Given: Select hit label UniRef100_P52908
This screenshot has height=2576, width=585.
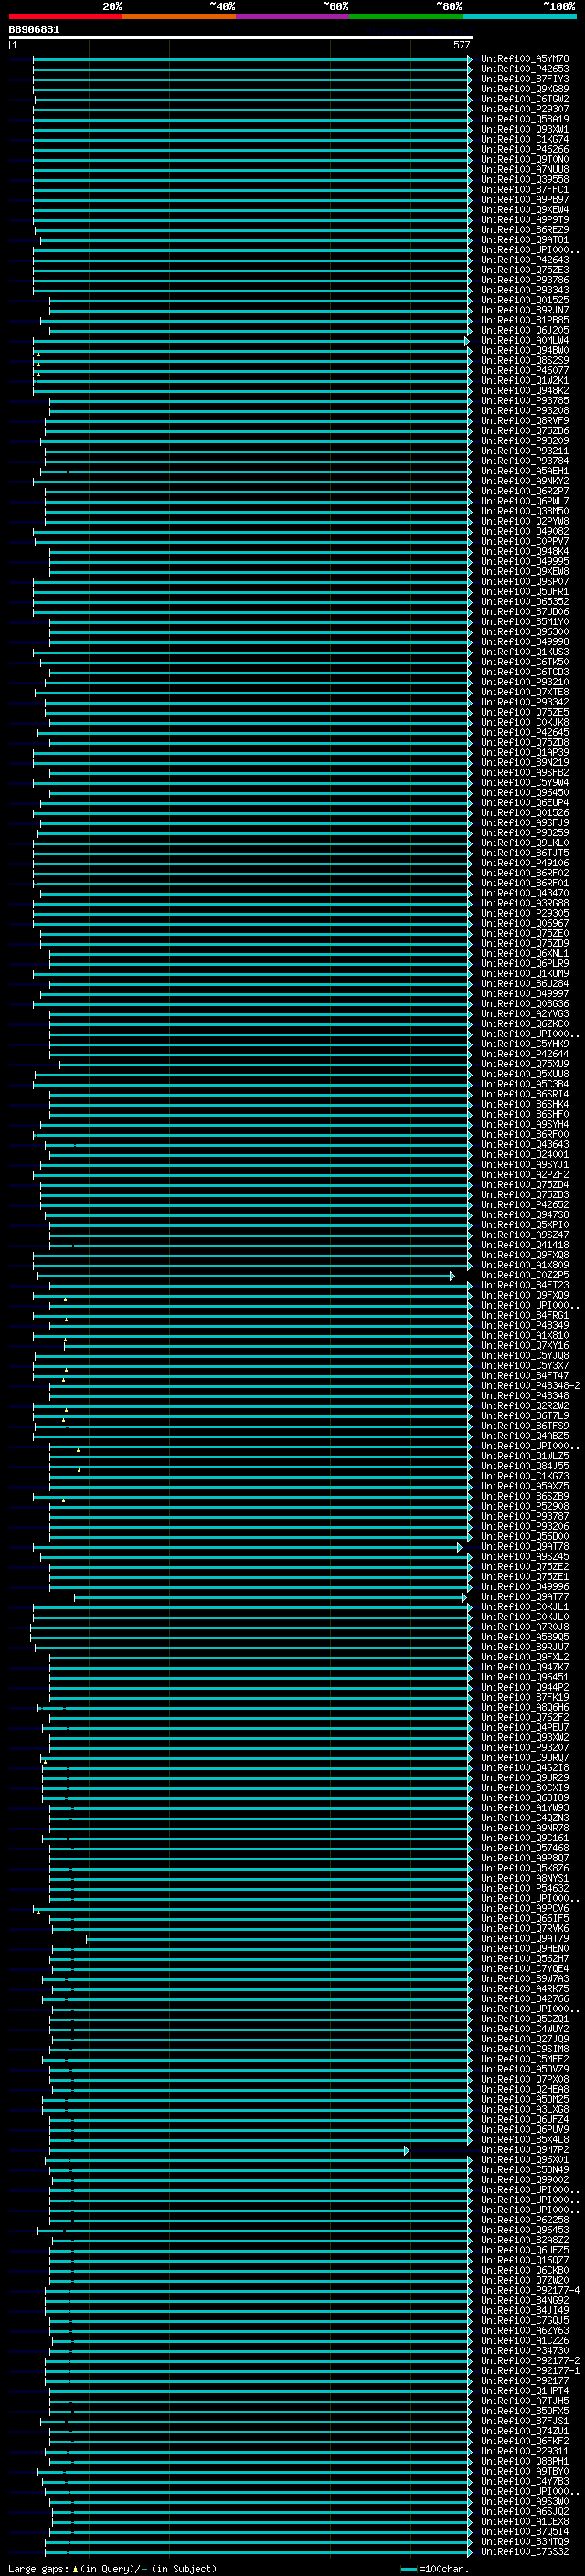Looking at the screenshot, I should click(x=525, y=1506).
